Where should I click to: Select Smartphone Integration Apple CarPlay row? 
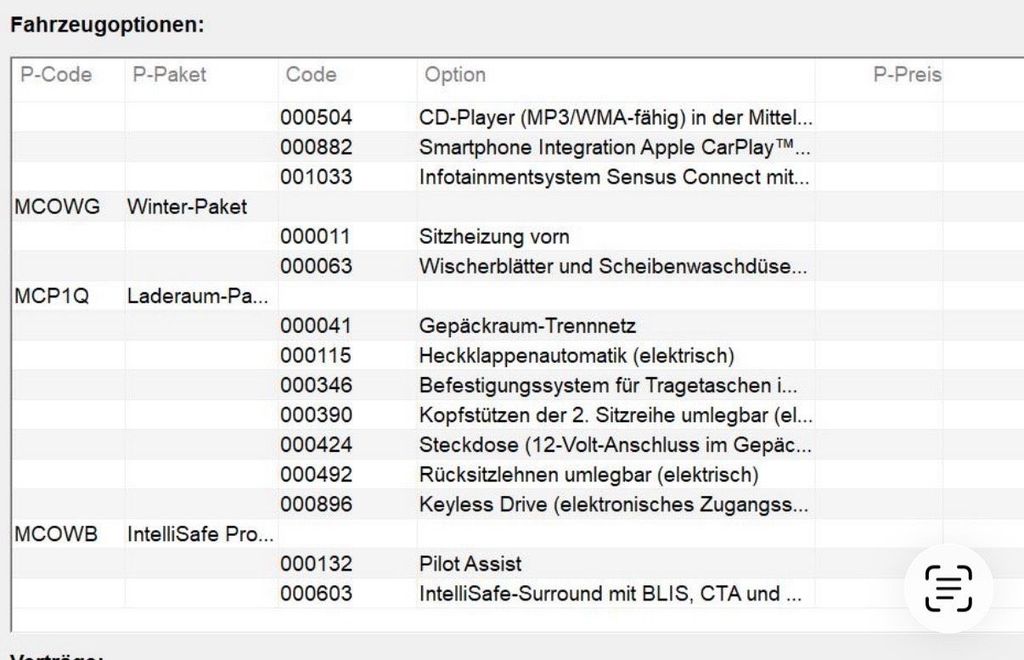coord(517,148)
